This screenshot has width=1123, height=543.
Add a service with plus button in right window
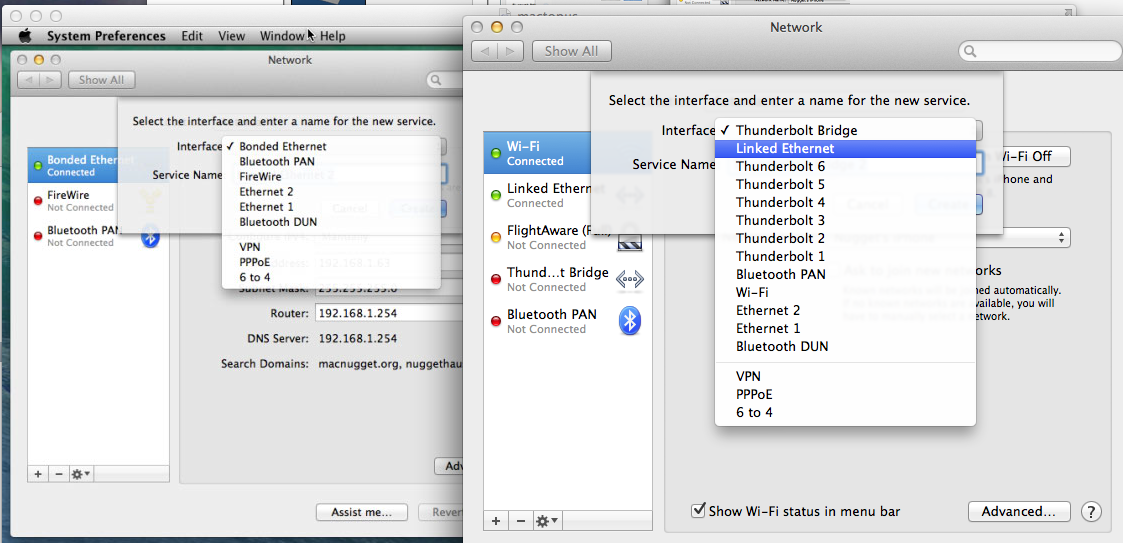click(496, 521)
